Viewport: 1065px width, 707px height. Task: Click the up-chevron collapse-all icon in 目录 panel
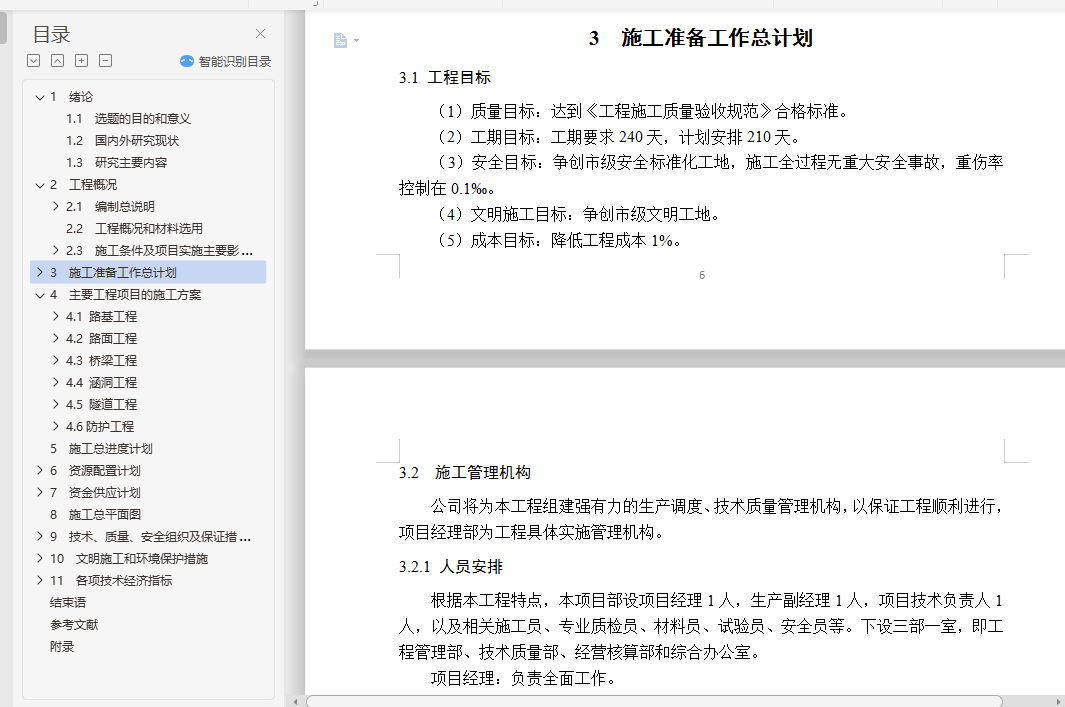[x=58, y=60]
